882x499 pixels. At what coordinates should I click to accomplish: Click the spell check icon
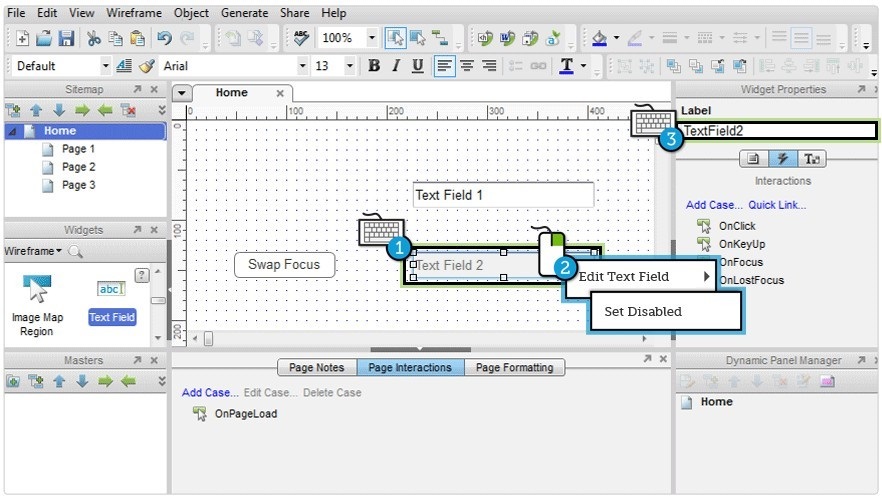300,38
